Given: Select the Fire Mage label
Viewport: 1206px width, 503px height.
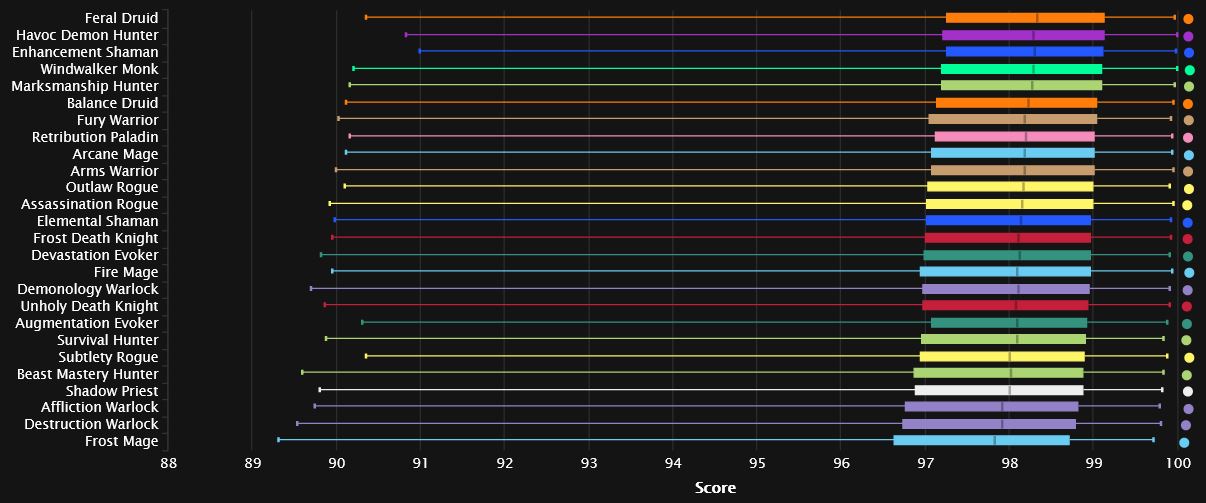Looking at the screenshot, I should [x=126, y=273].
